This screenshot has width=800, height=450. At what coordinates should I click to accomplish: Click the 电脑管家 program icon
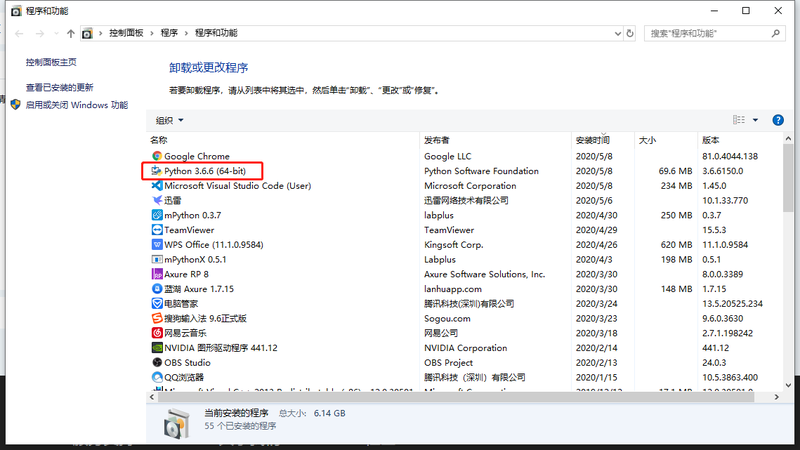point(157,304)
